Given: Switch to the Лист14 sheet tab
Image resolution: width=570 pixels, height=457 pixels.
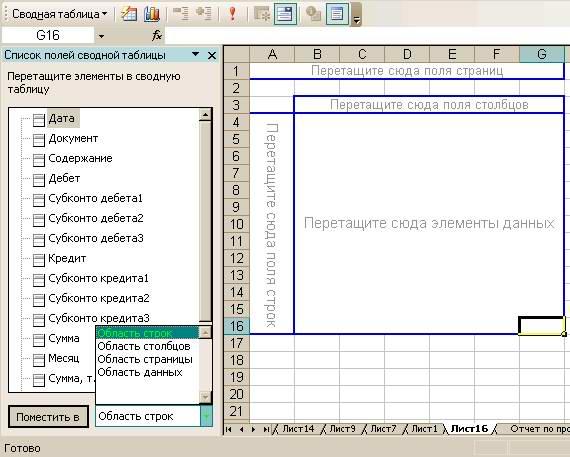Looking at the screenshot, I should pos(298,429).
